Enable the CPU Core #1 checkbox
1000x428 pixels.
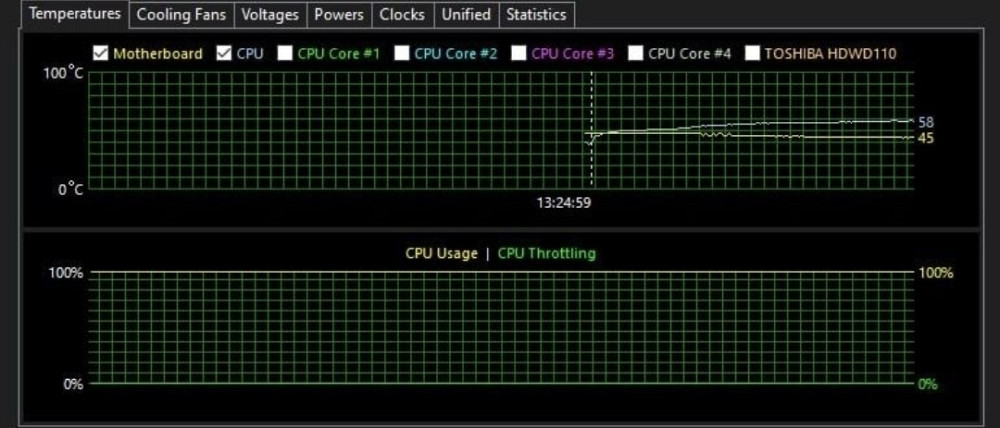[x=285, y=53]
